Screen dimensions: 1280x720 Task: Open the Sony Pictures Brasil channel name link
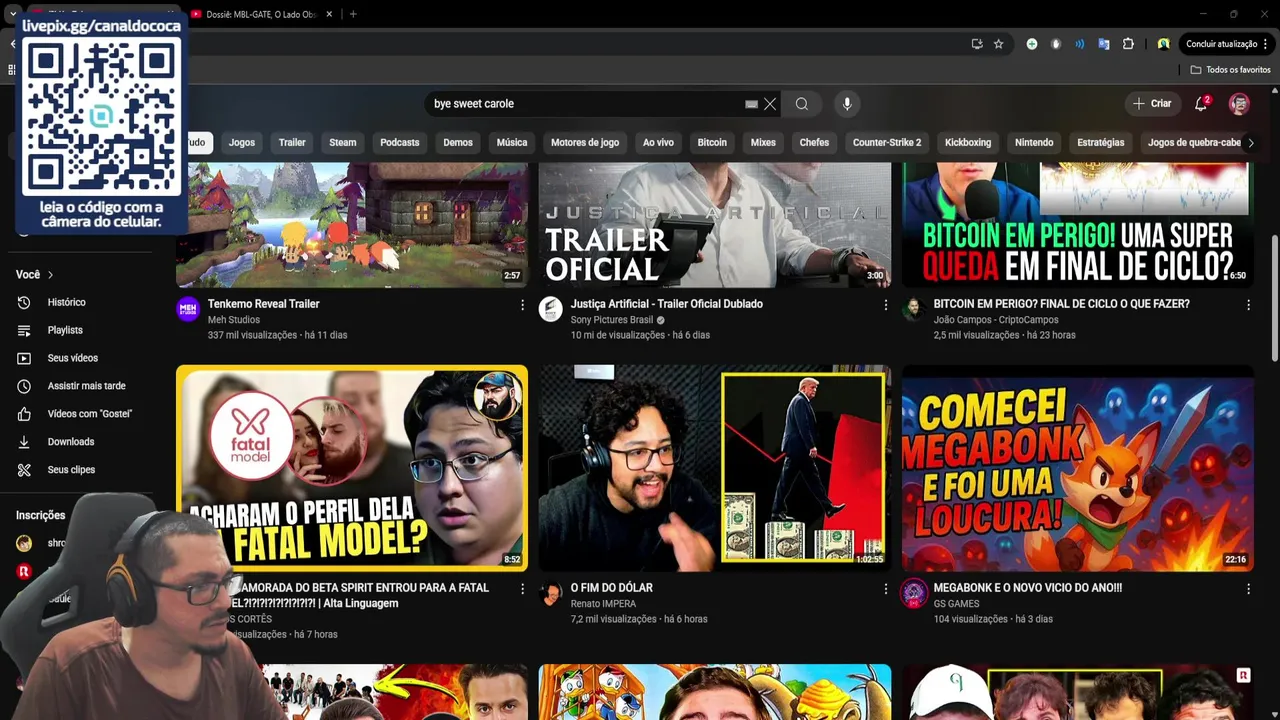pyautogui.click(x=612, y=320)
